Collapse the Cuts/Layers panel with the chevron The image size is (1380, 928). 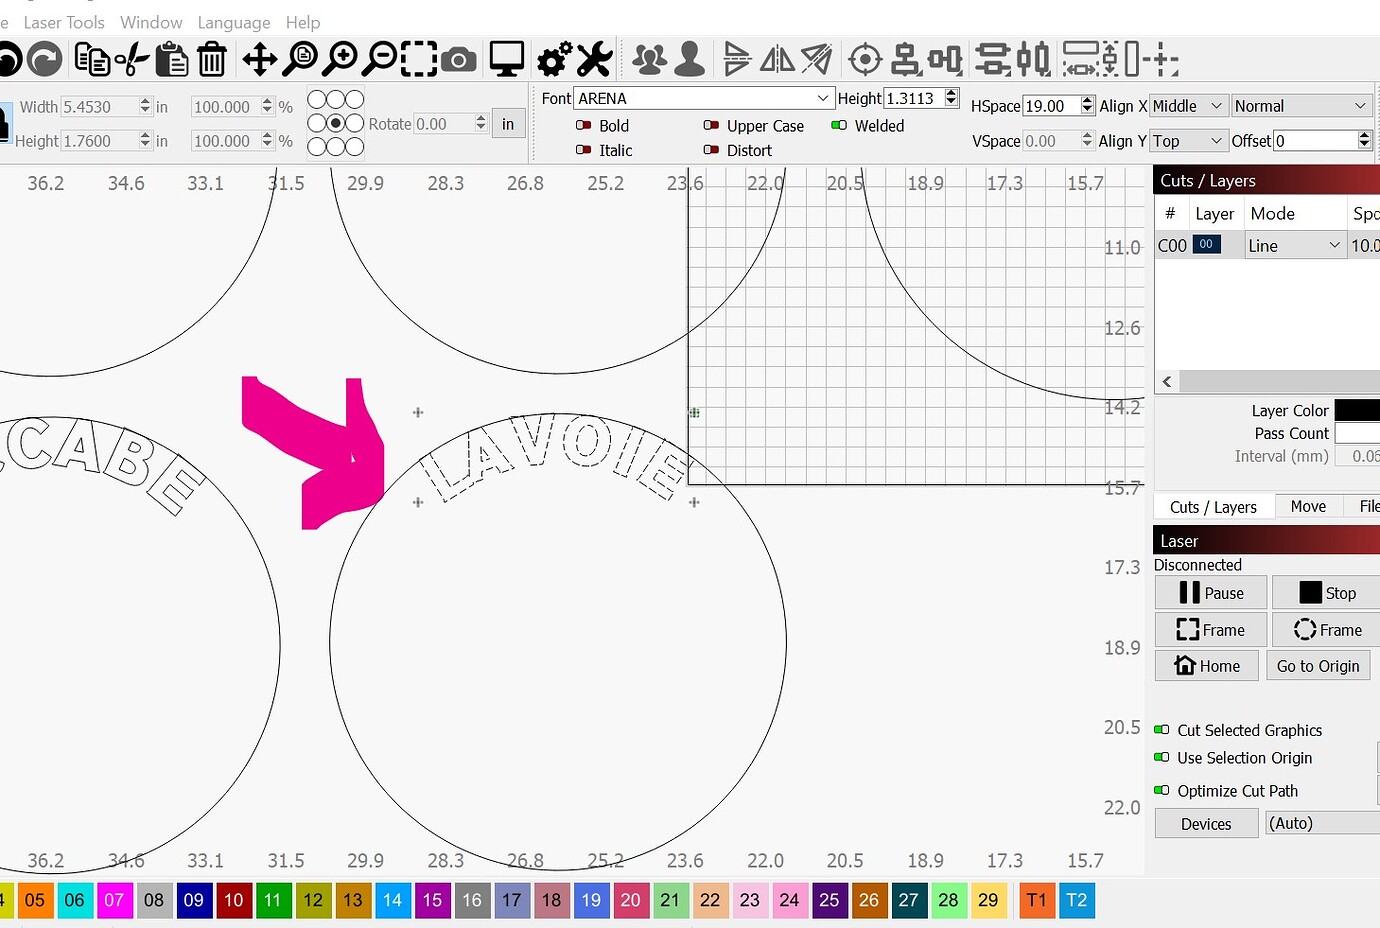click(x=1167, y=381)
